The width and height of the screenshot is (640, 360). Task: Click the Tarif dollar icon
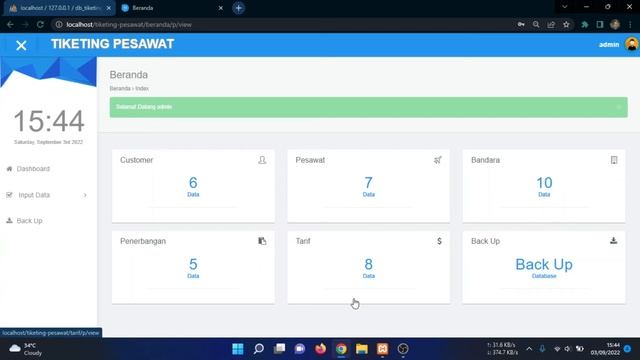[x=439, y=241]
